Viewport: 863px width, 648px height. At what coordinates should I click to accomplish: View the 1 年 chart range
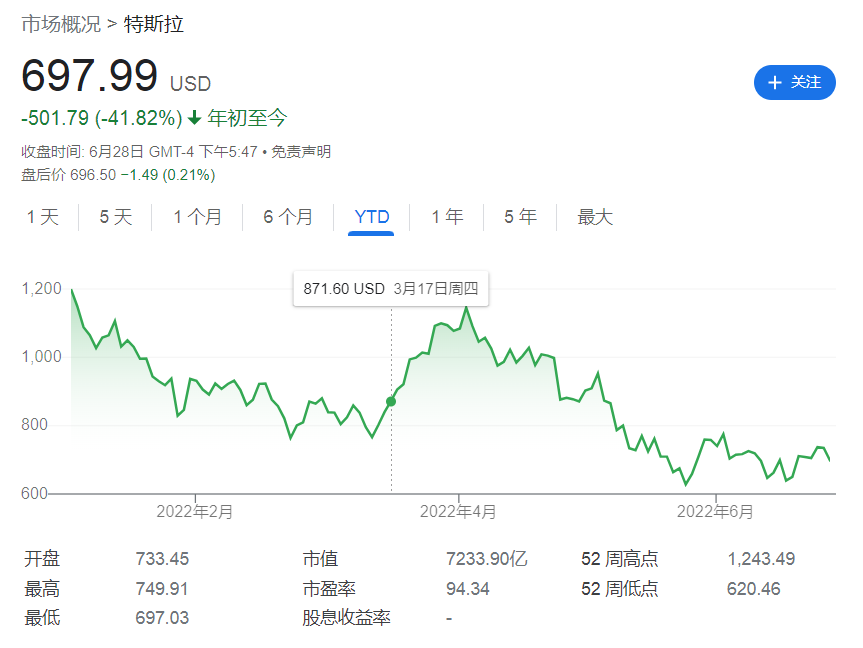(x=447, y=217)
